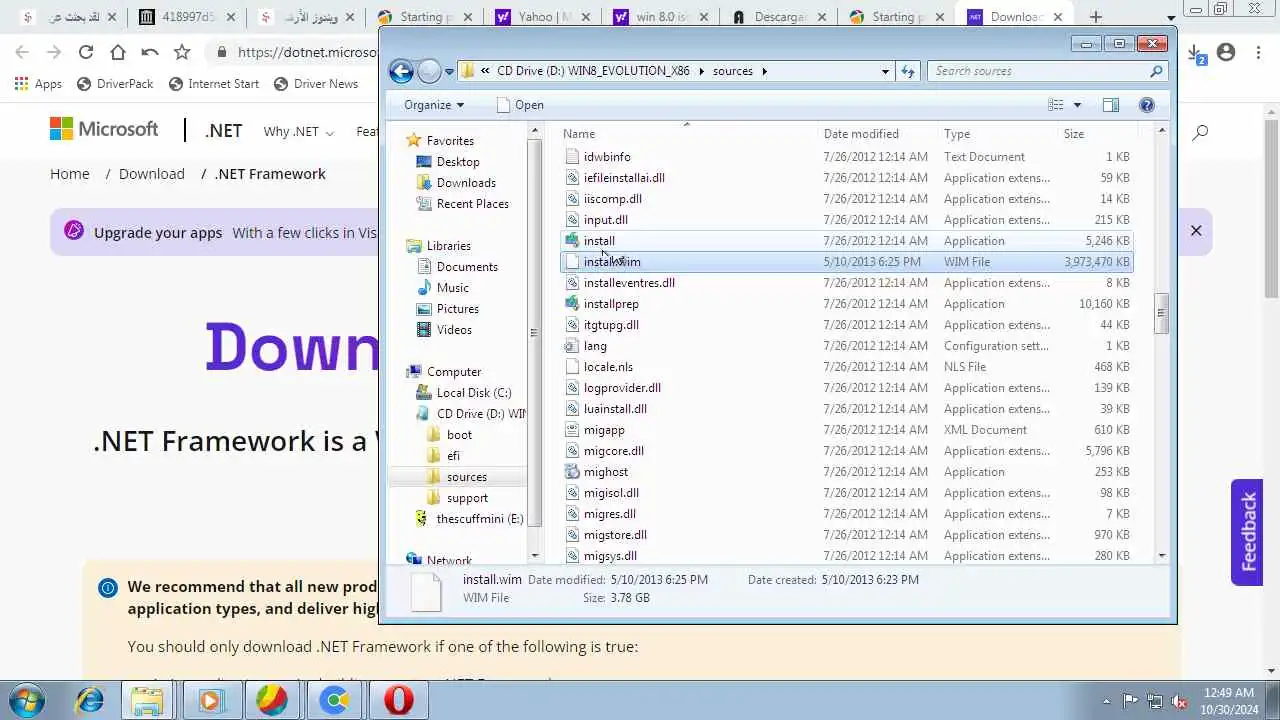Screen dimensions: 1280x720
Task: Click the search magnifier in Explorer
Action: pos(1156,71)
